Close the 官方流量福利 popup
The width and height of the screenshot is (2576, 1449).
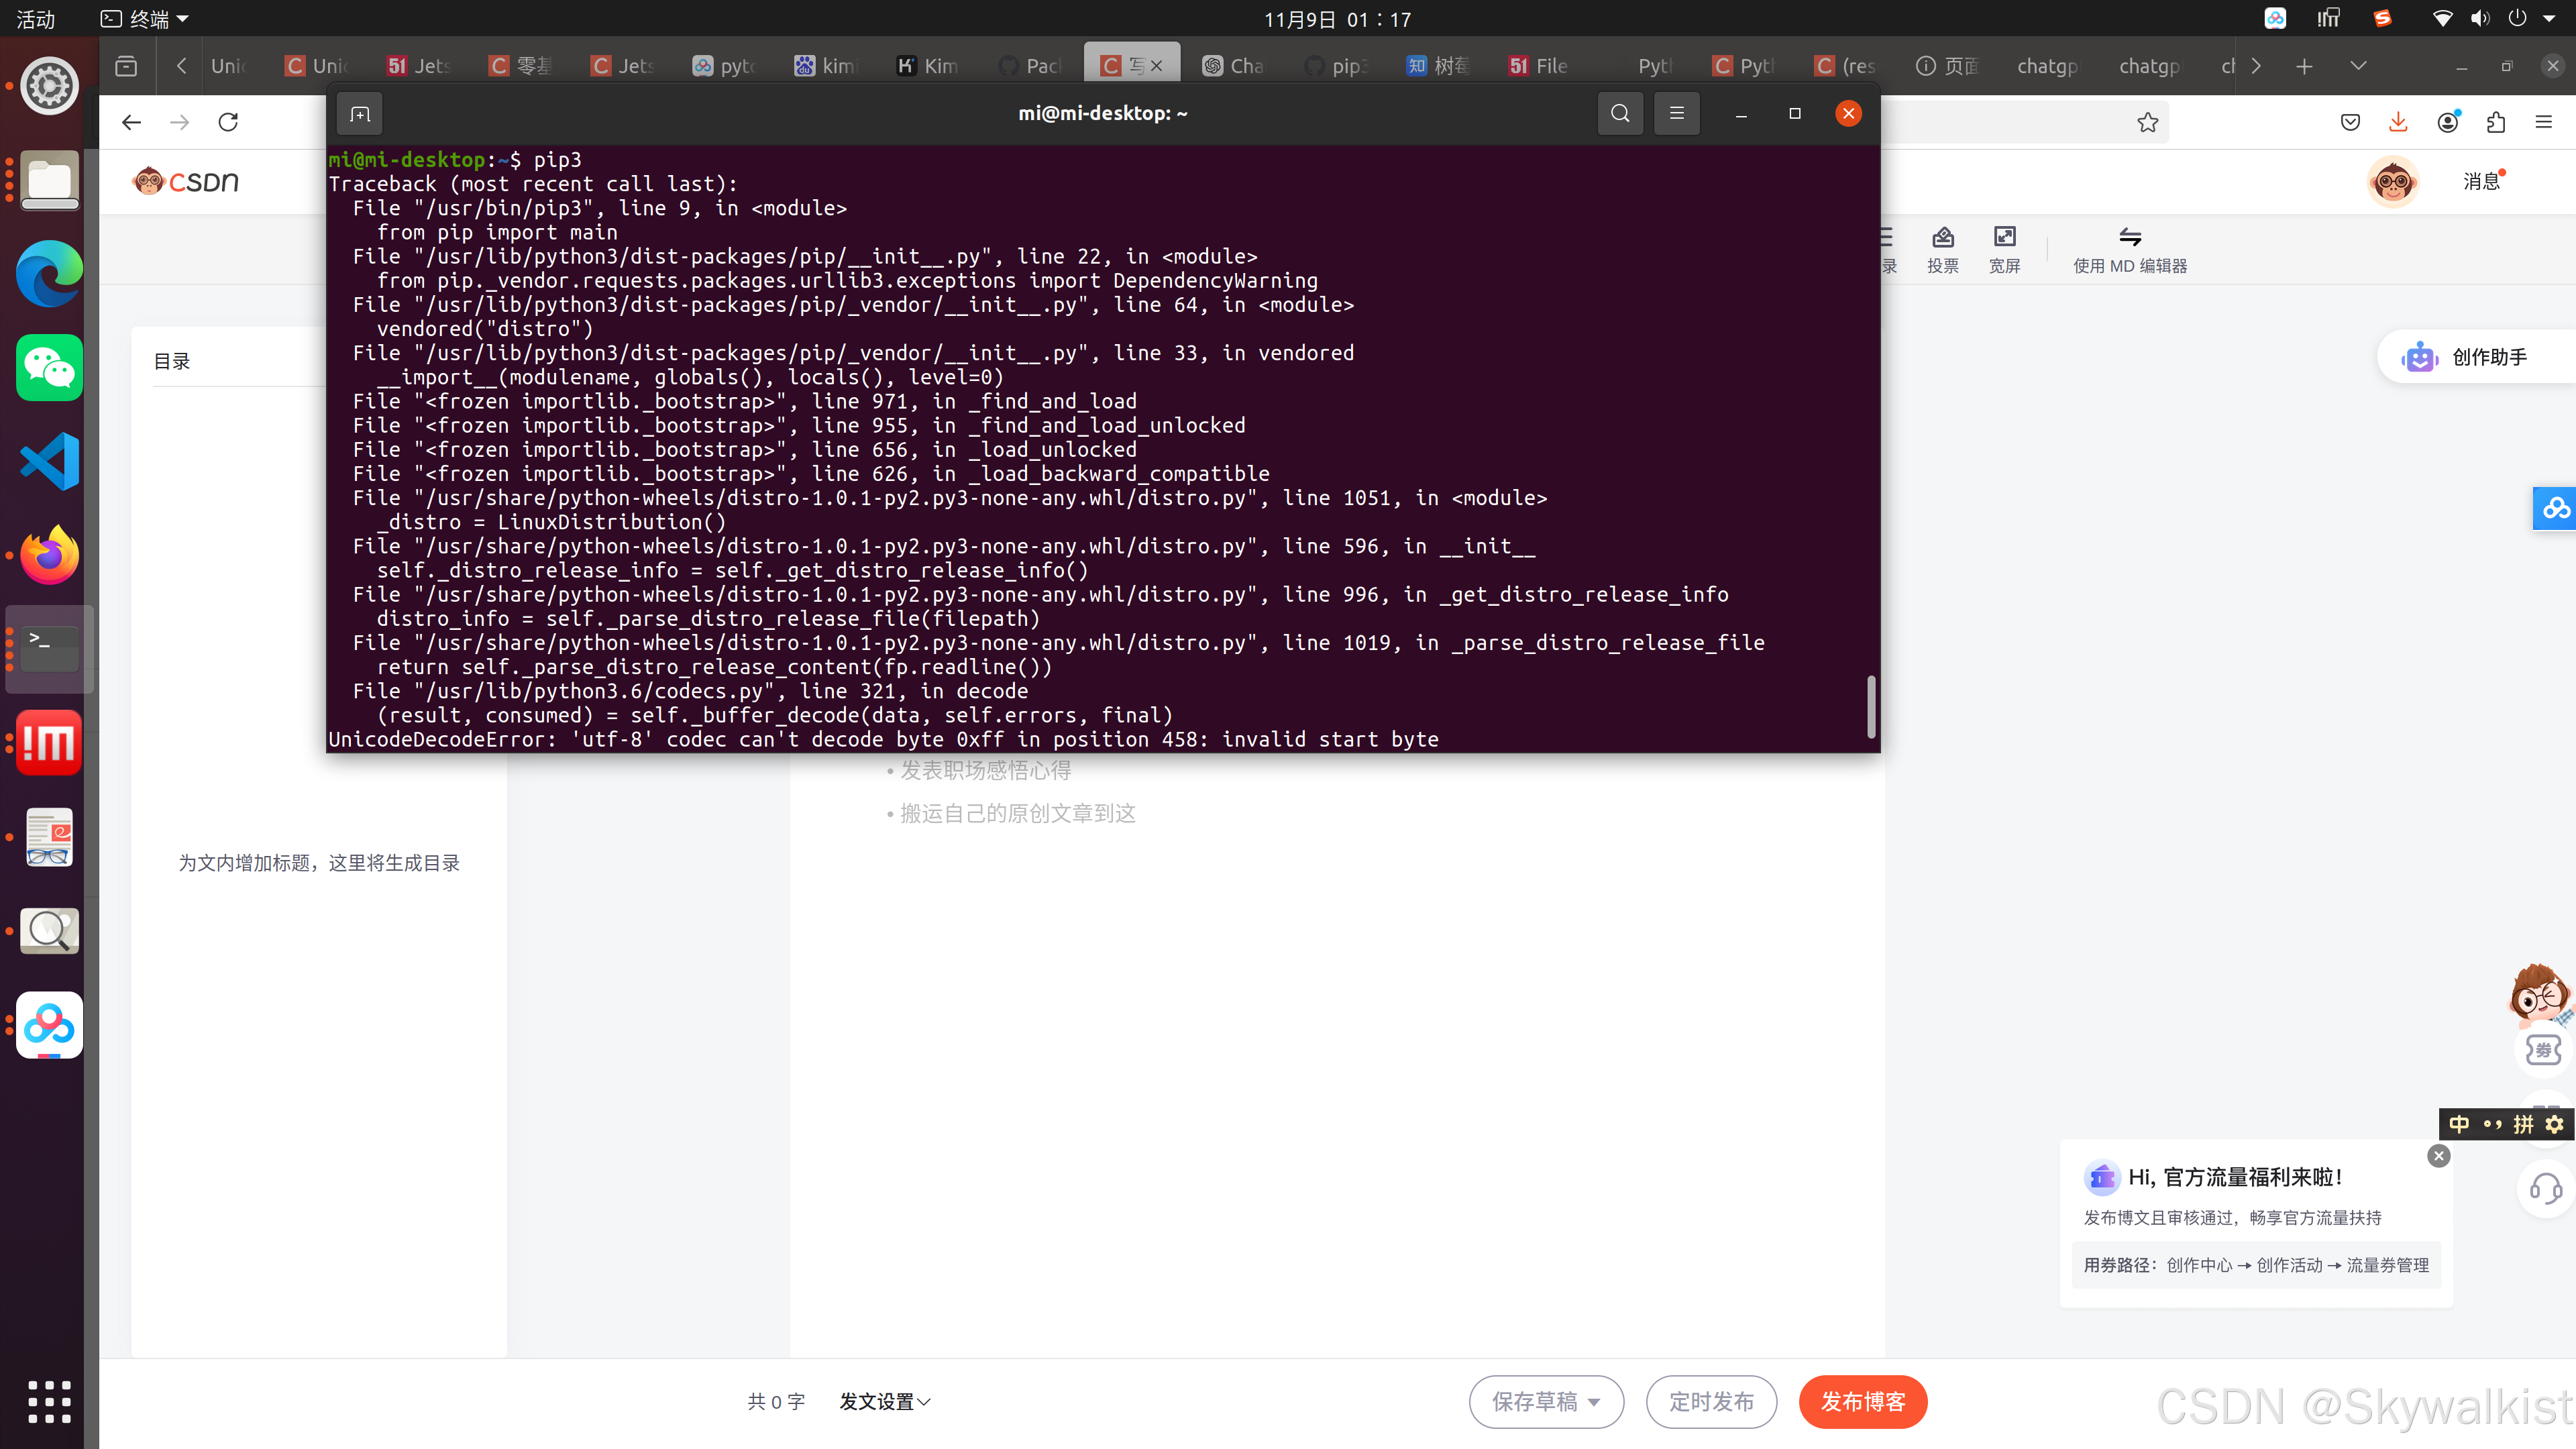point(2439,1155)
